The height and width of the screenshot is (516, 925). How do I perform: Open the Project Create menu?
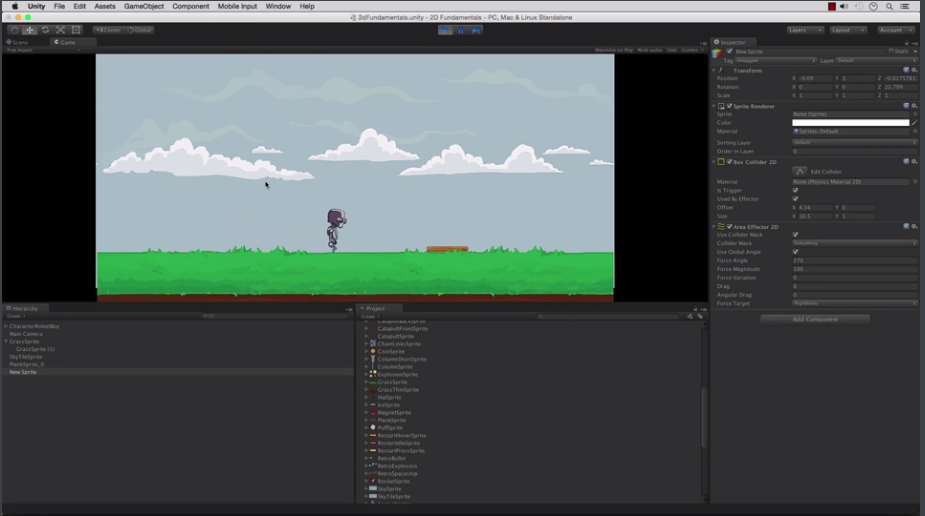coord(370,317)
